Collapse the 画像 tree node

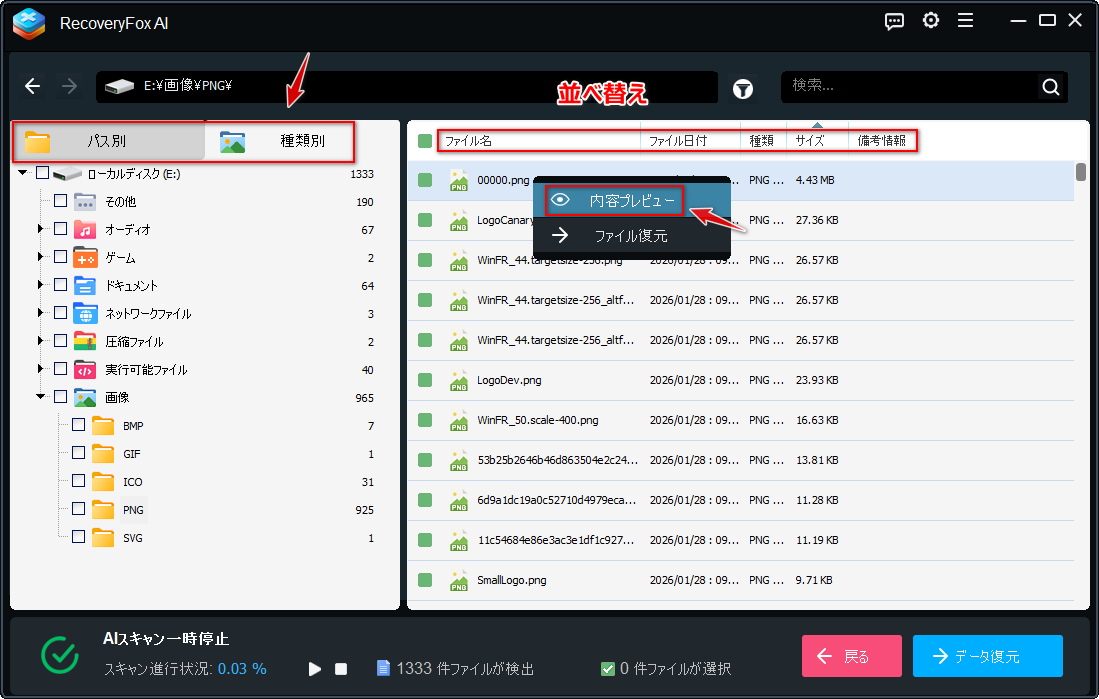(41, 397)
